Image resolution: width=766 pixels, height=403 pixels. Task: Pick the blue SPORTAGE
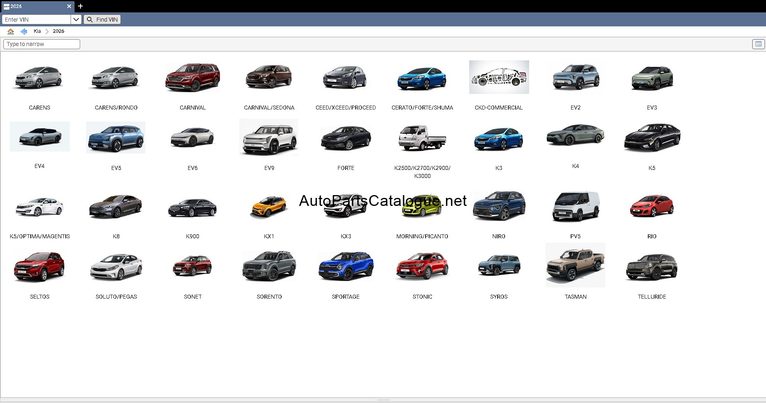click(345, 266)
